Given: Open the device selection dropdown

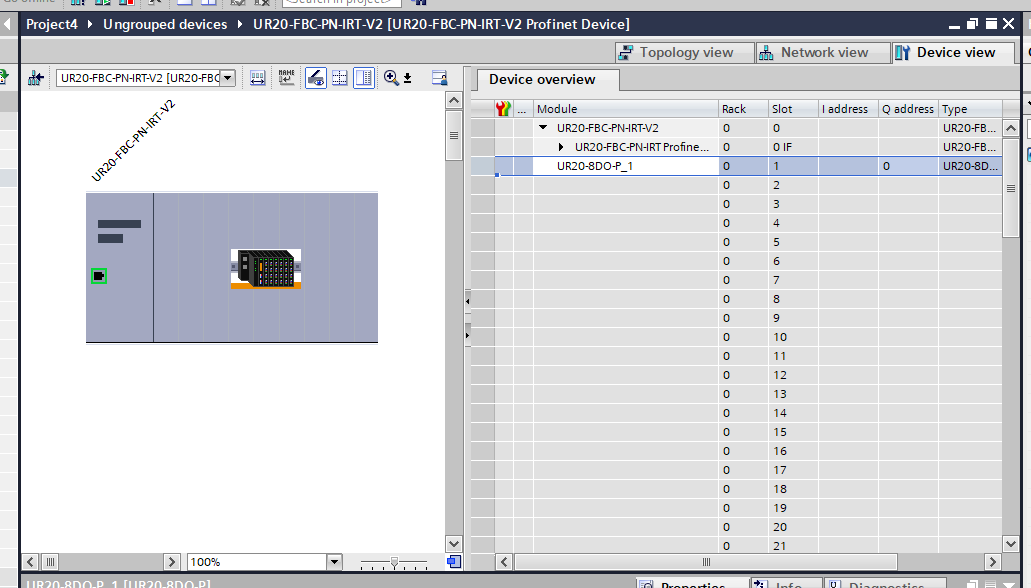Looking at the screenshot, I should 228,78.
